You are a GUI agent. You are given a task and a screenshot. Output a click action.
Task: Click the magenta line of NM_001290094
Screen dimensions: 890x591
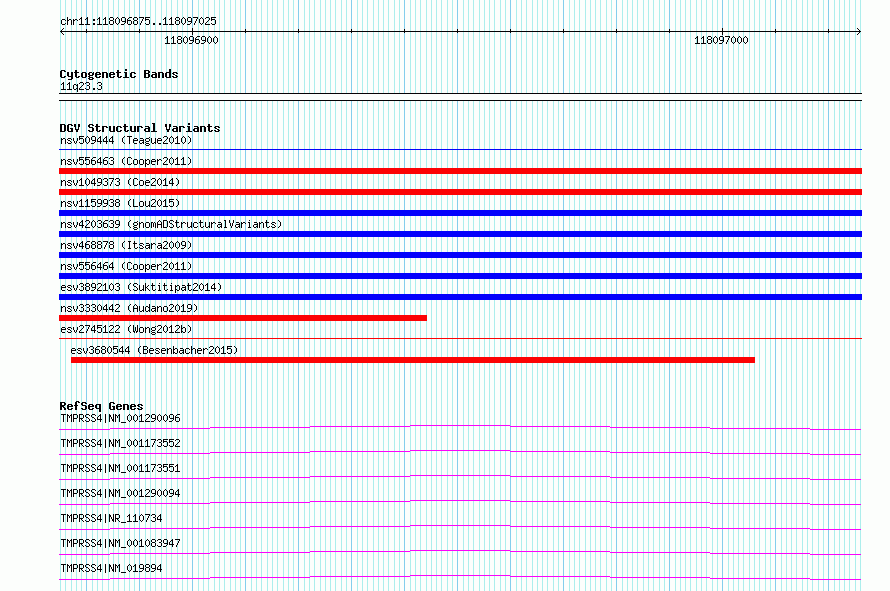coord(460,502)
